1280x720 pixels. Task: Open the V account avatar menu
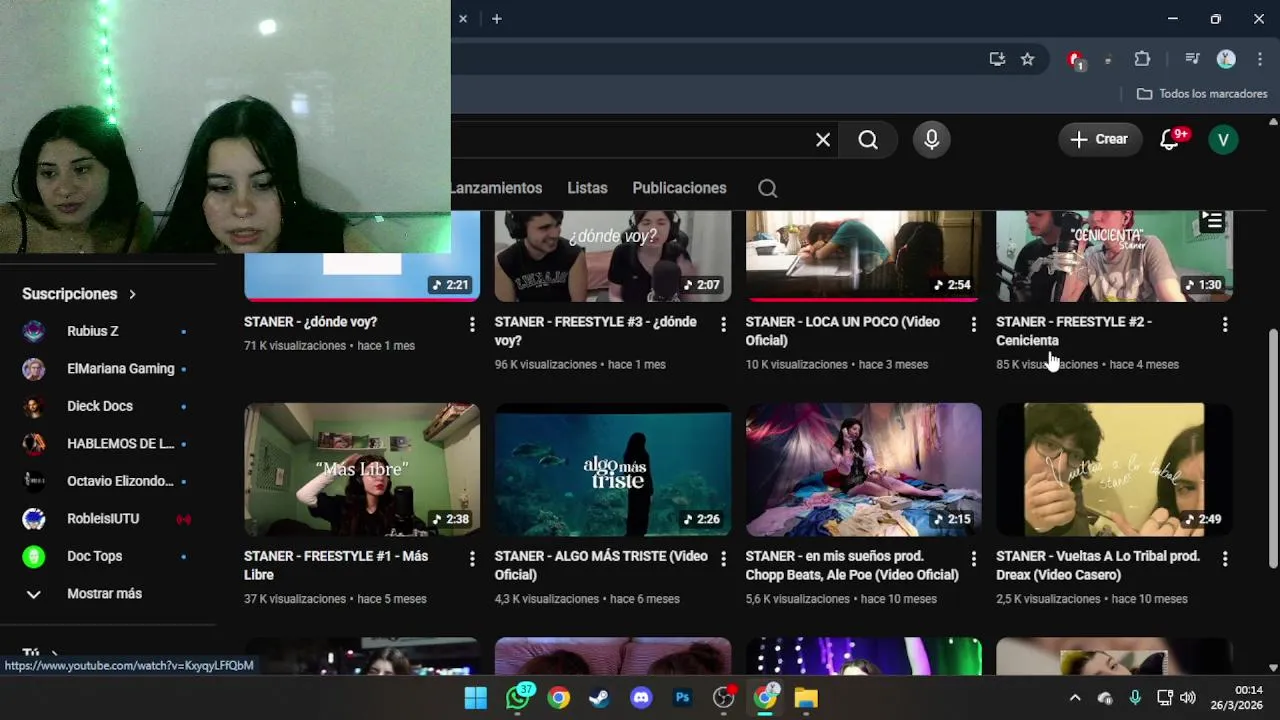tap(1223, 140)
